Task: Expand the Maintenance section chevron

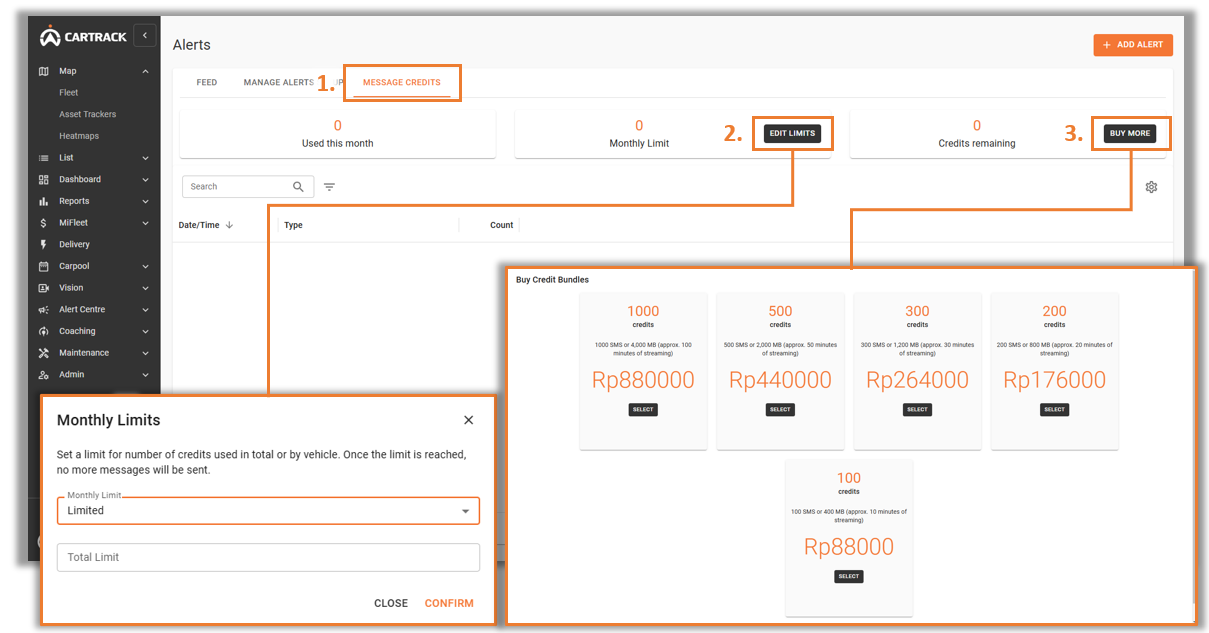Action: [x=145, y=353]
